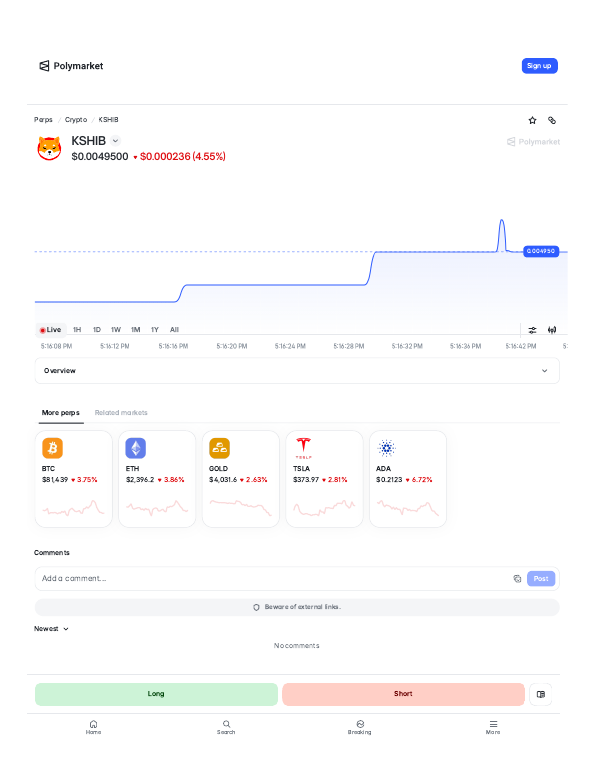This screenshot has height=770, width=595.
Task: Open the GOLD price $4,031.6
Action: 223,480
